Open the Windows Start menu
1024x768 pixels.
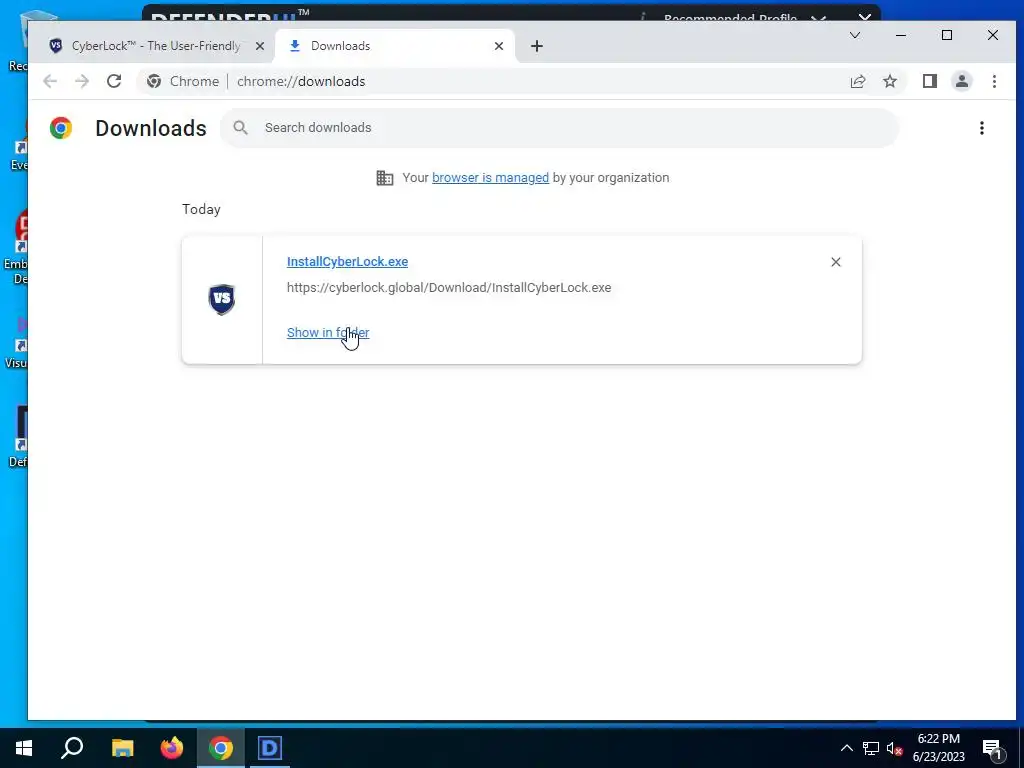(24, 748)
